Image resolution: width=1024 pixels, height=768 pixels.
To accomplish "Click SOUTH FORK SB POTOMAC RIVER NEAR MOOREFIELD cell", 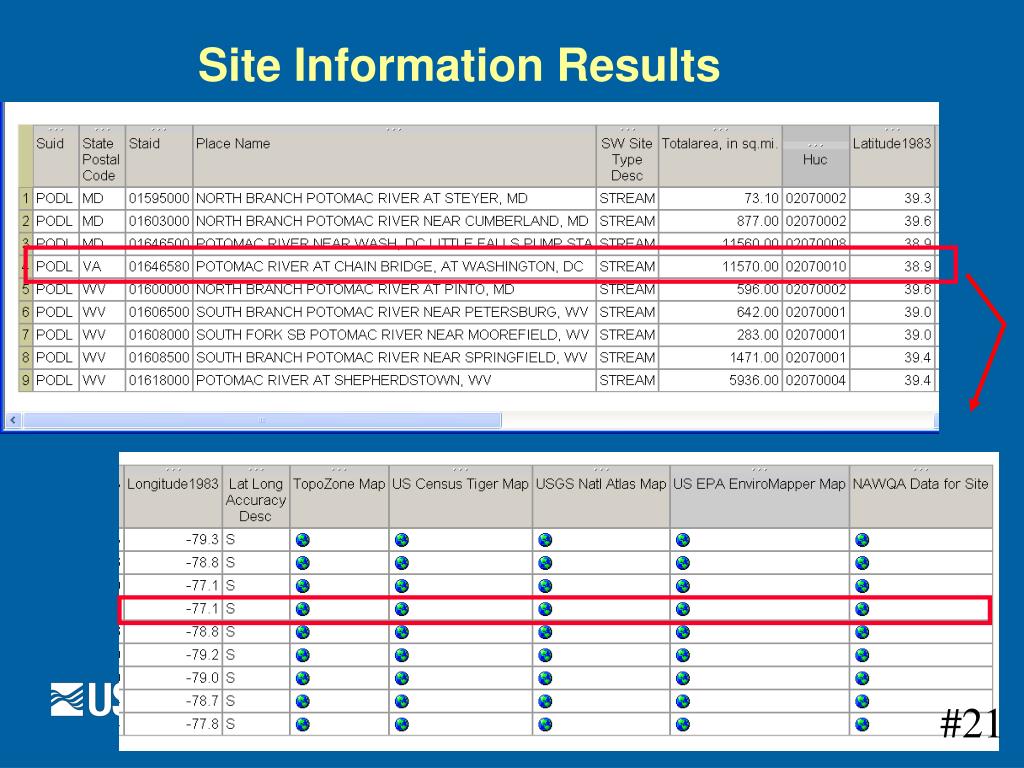I will point(394,335).
